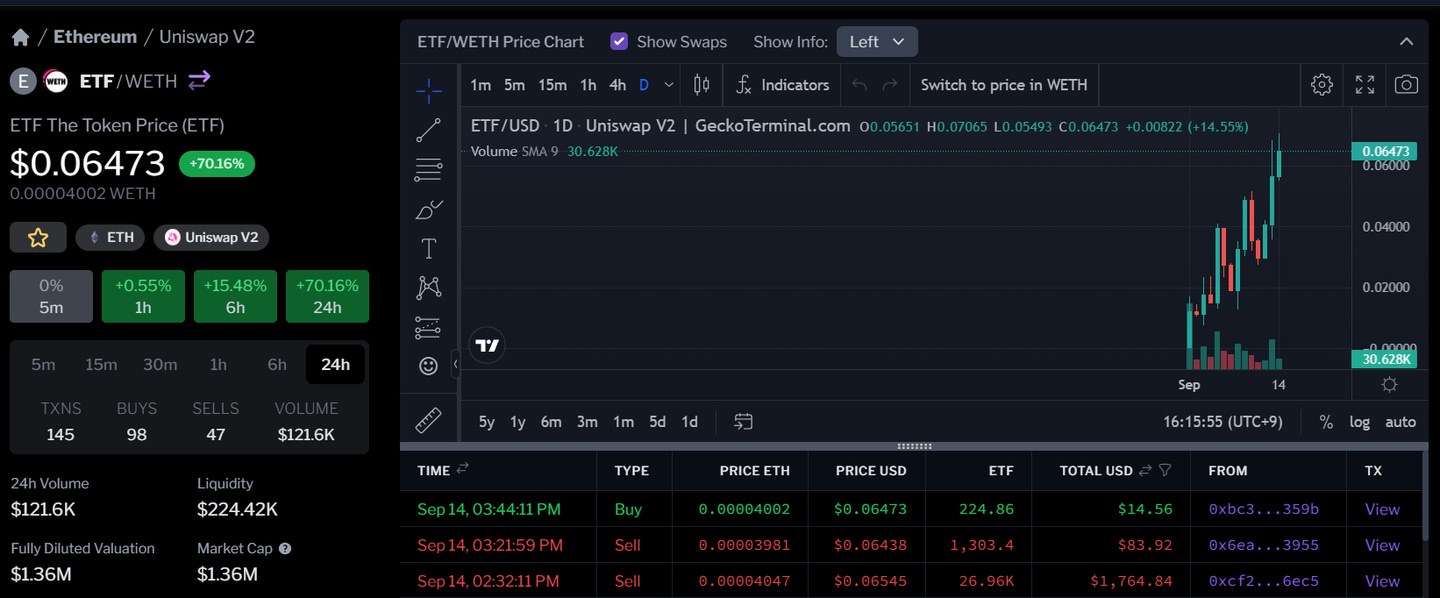Switch the stats period to 6h
This screenshot has height=598, width=1440.
tap(277, 364)
